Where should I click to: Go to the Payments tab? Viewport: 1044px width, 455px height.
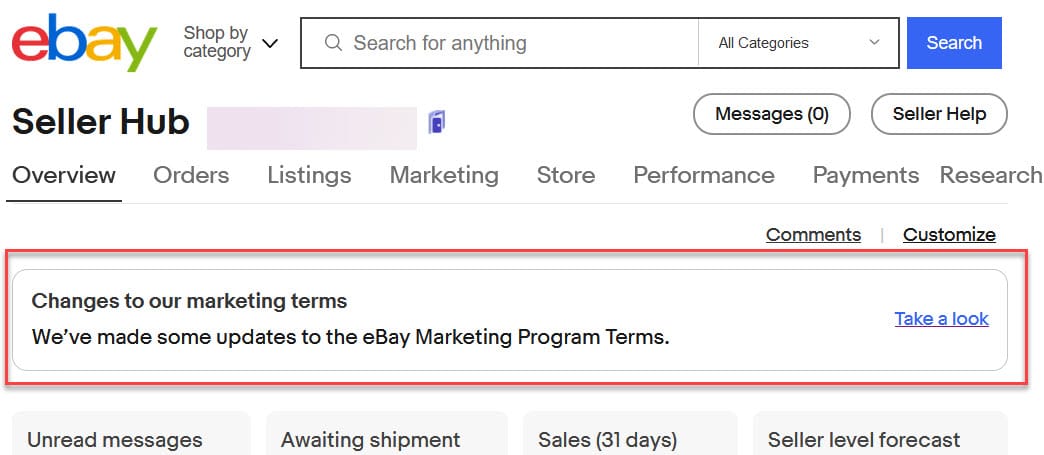click(865, 175)
